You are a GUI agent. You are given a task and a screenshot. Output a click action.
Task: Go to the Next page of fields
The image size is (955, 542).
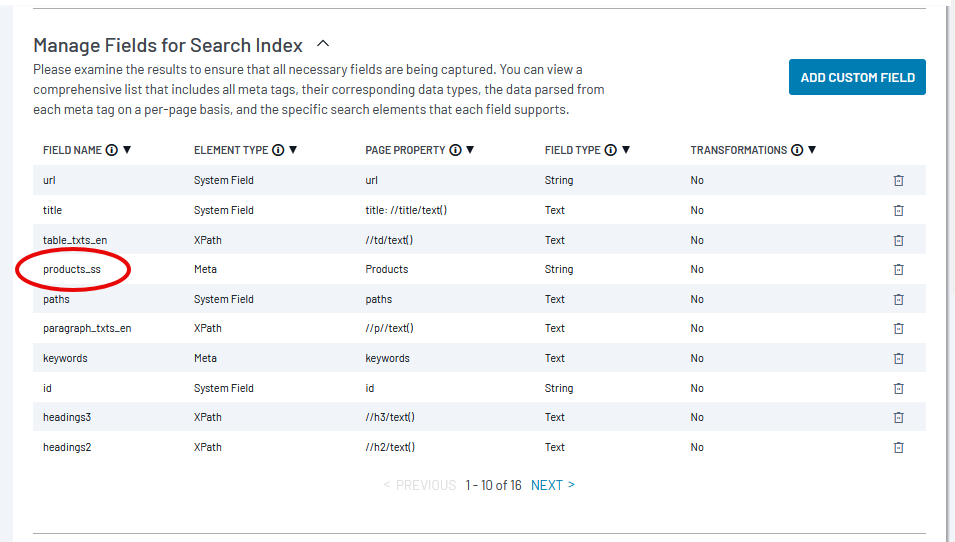(553, 485)
